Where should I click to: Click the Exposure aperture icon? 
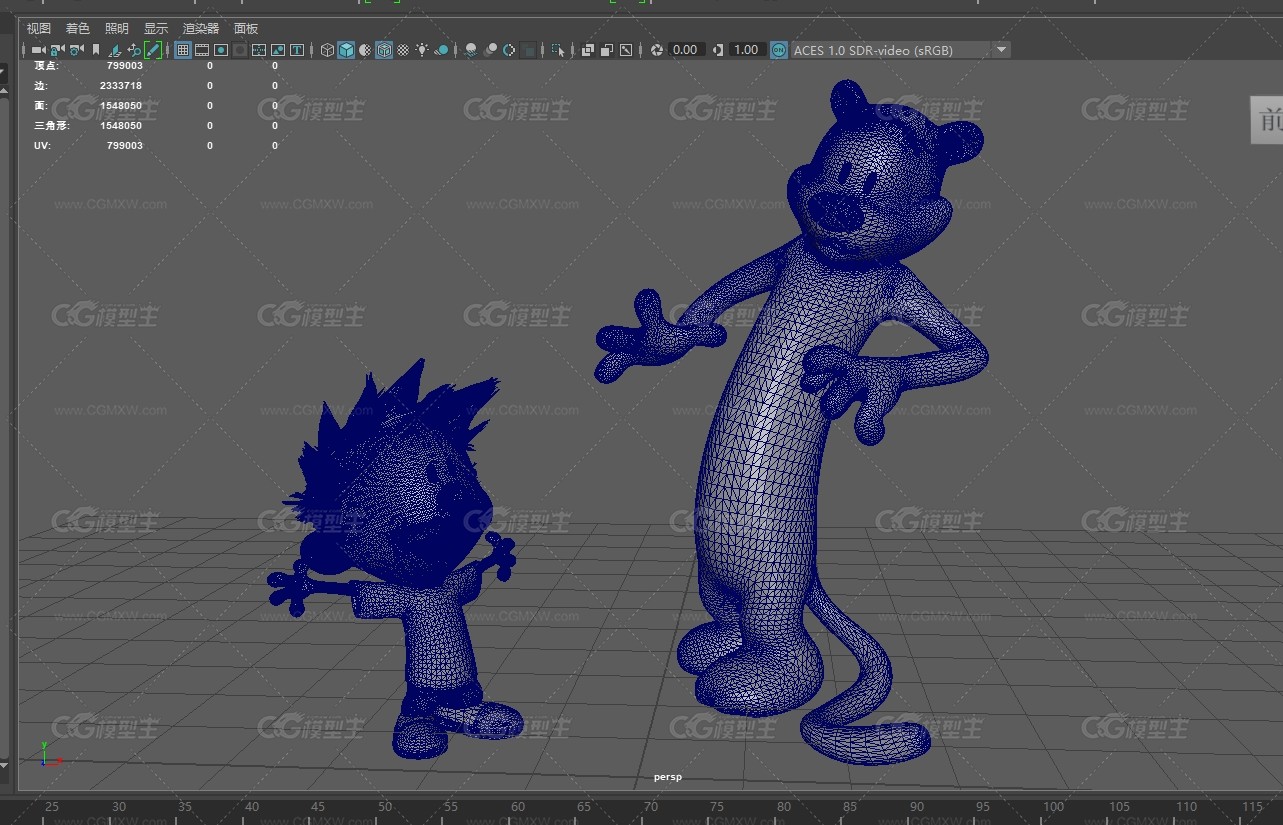pos(657,50)
